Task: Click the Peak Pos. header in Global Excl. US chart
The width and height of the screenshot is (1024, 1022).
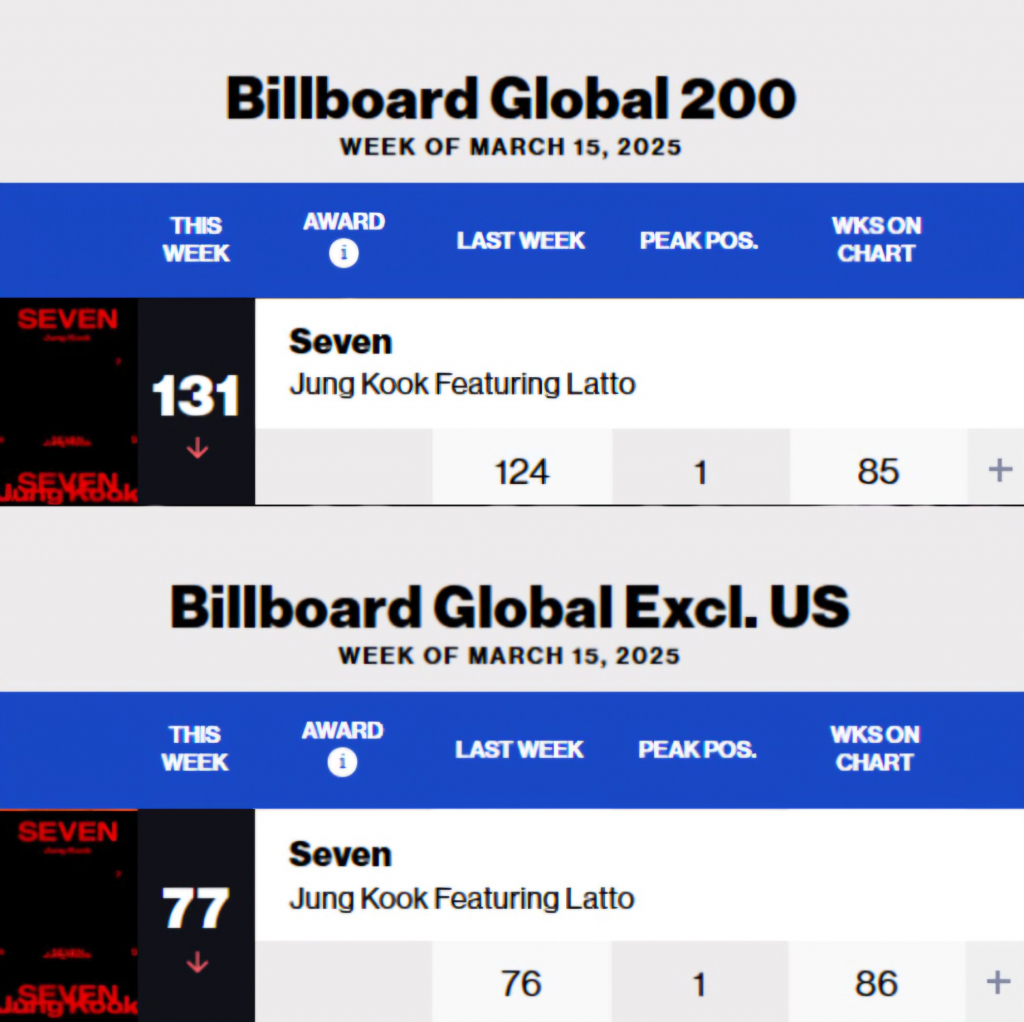Action: pyautogui.click(x=697, y=750)
